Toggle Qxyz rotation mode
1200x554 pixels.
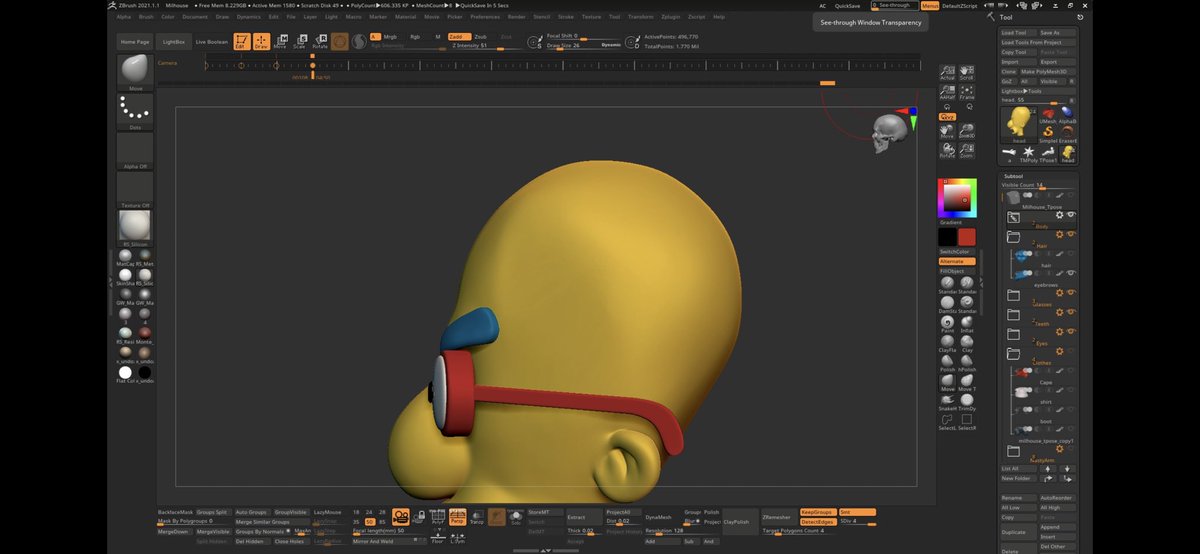click(x=947, y=117)
